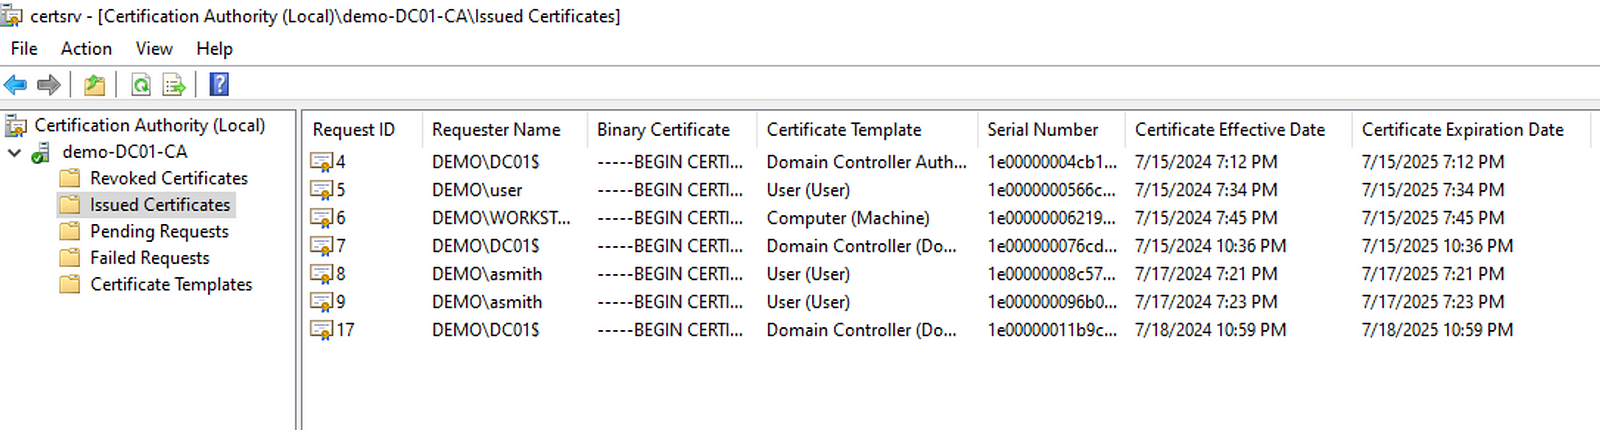Select Revoked Certificates tree label
This screenshot has height=430, width=1600.
(x=169, y=178)
